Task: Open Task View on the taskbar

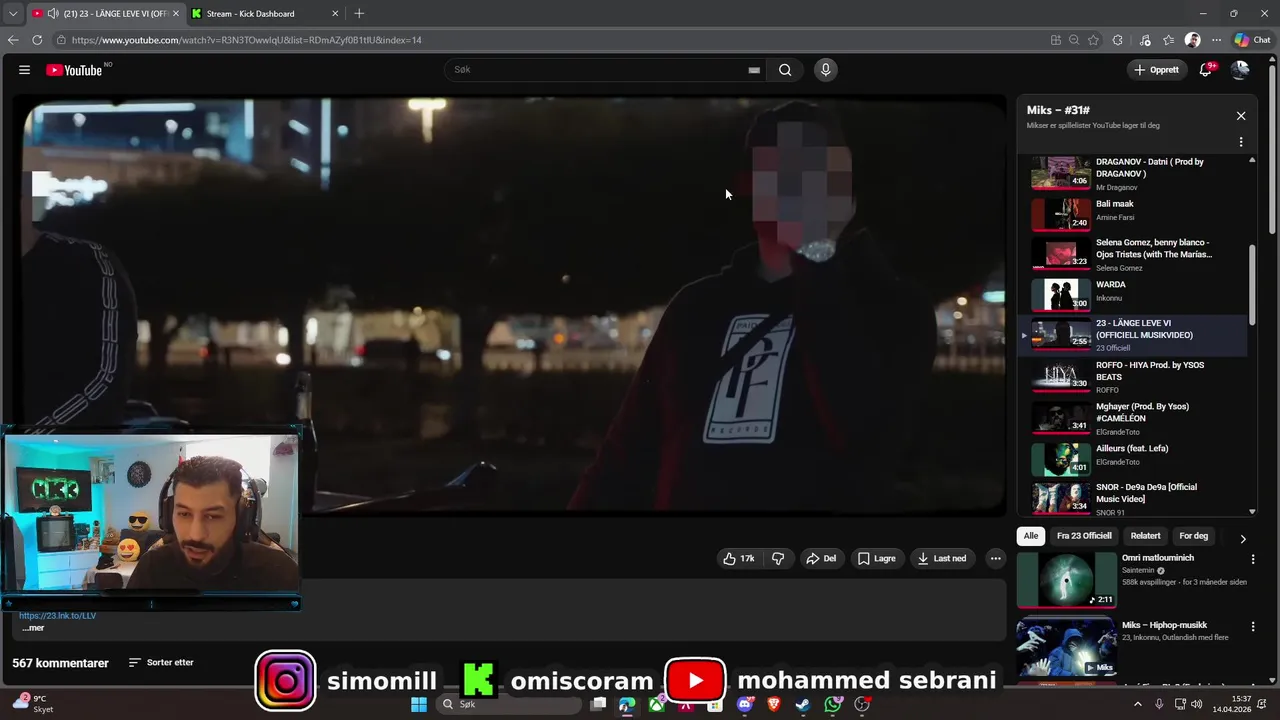Action: tap(598, 705)
